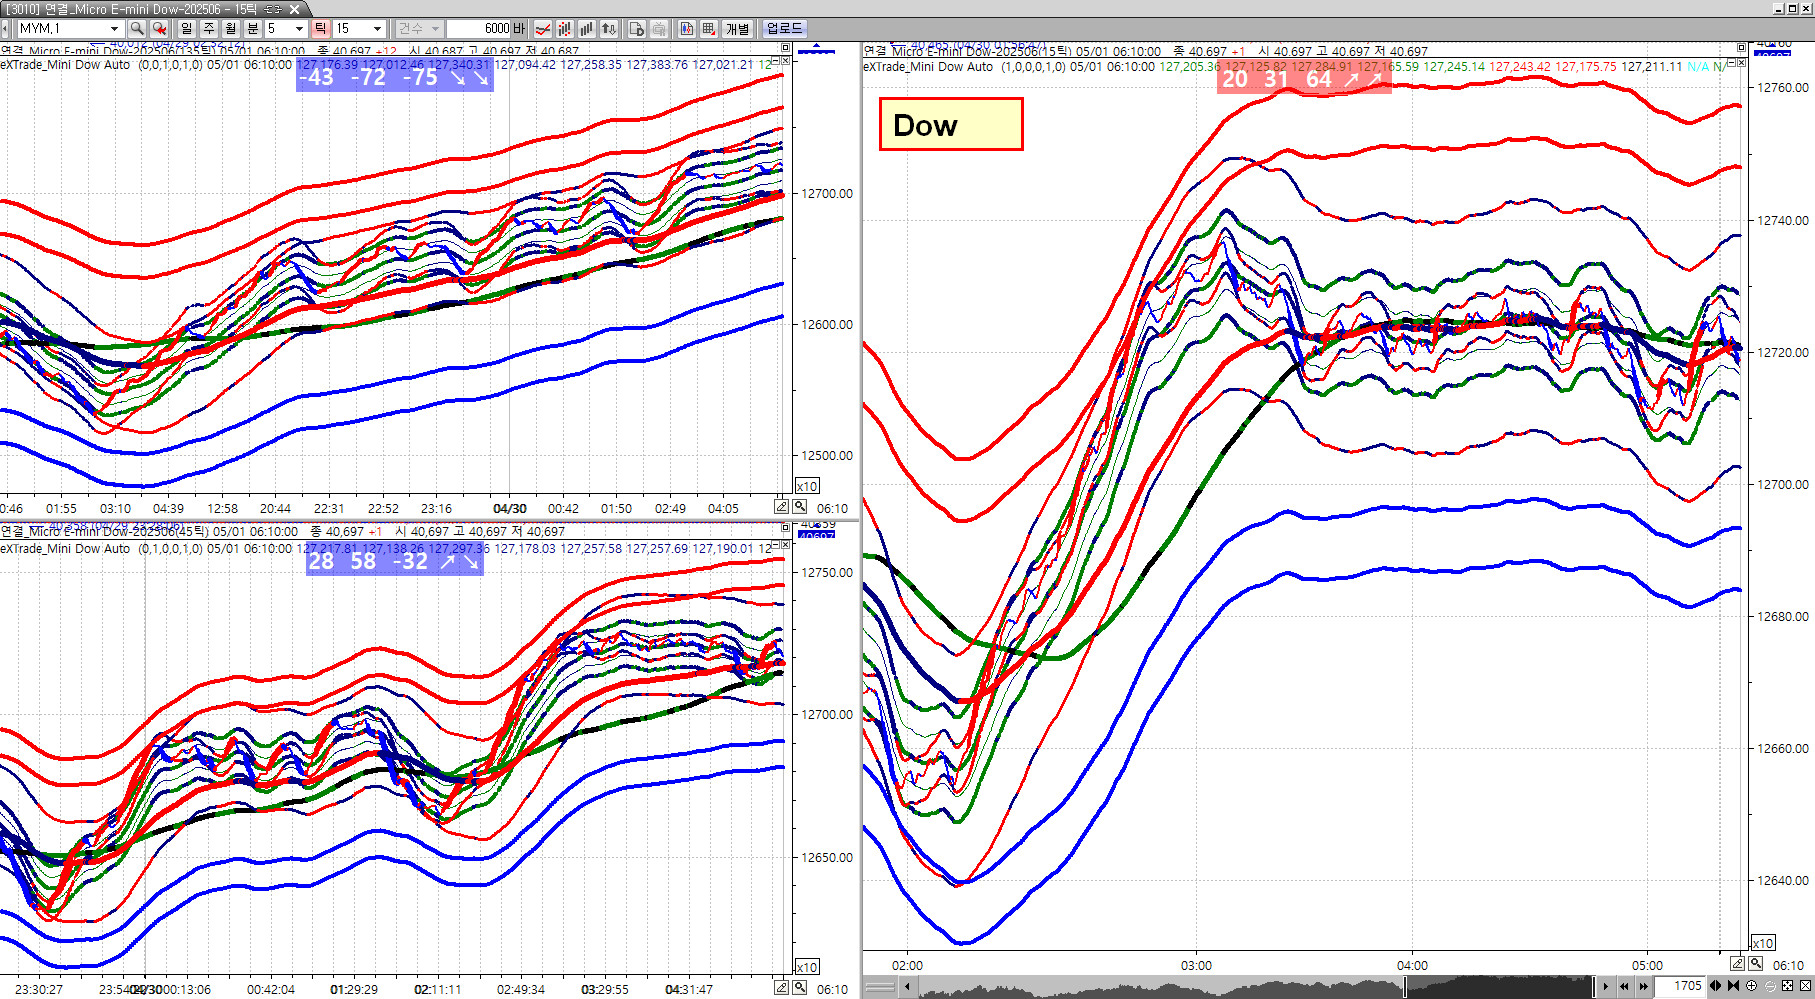This screenshot has width=1815, height=999.
Task: Click the zoom-in plus icon in bottom bar
Action: pyautogui.click(x=1751, y=986)
